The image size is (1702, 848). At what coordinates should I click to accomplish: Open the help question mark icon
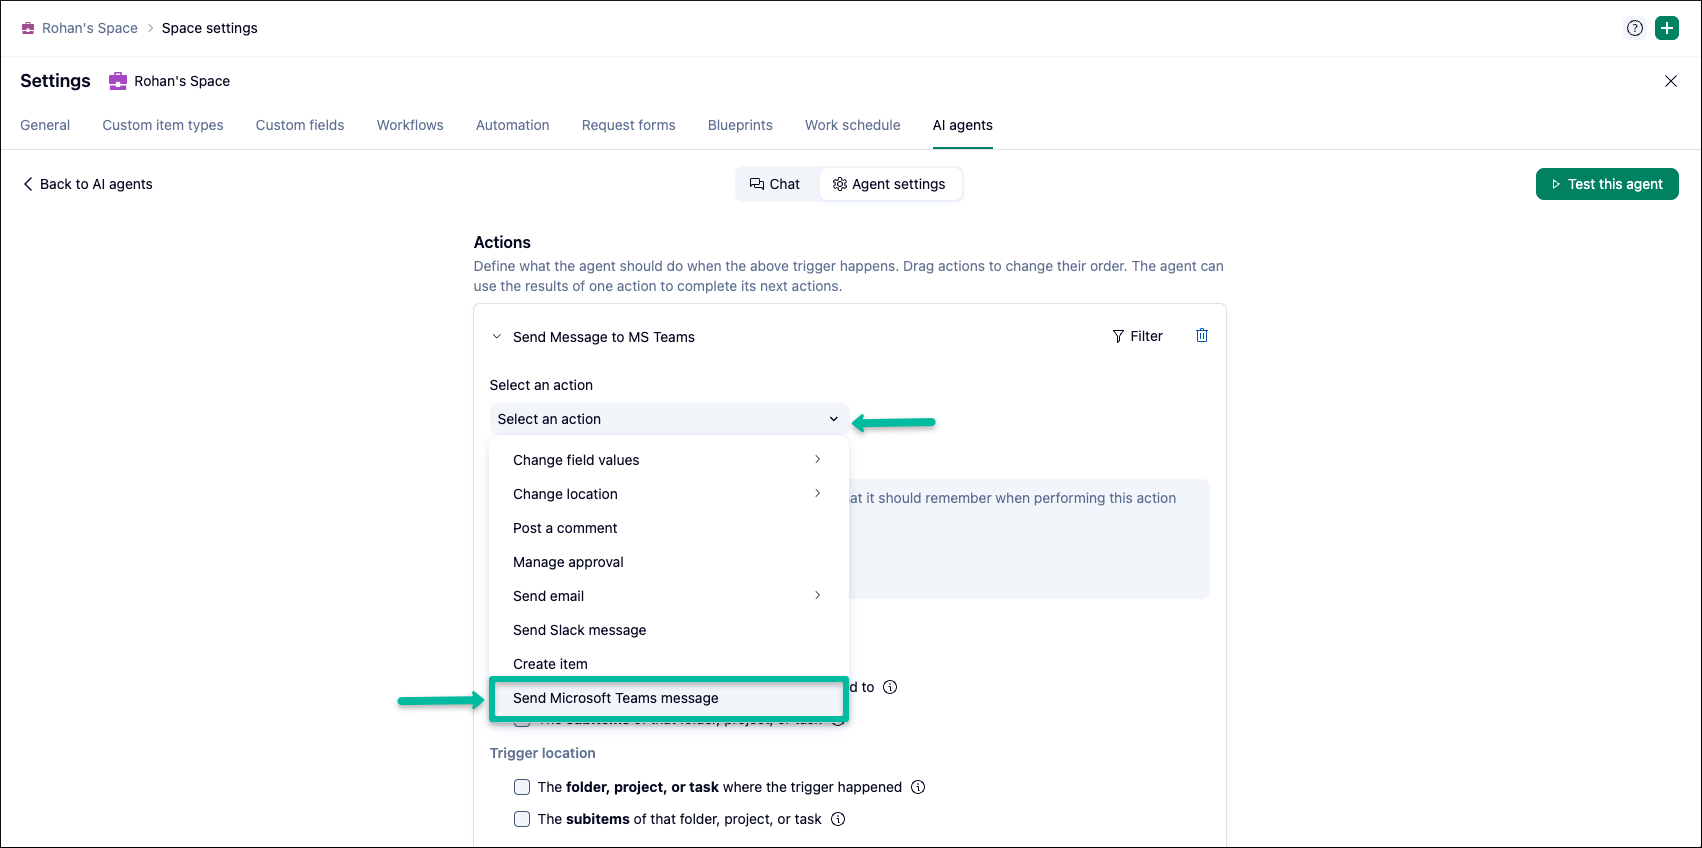[x=1635, y=28]
